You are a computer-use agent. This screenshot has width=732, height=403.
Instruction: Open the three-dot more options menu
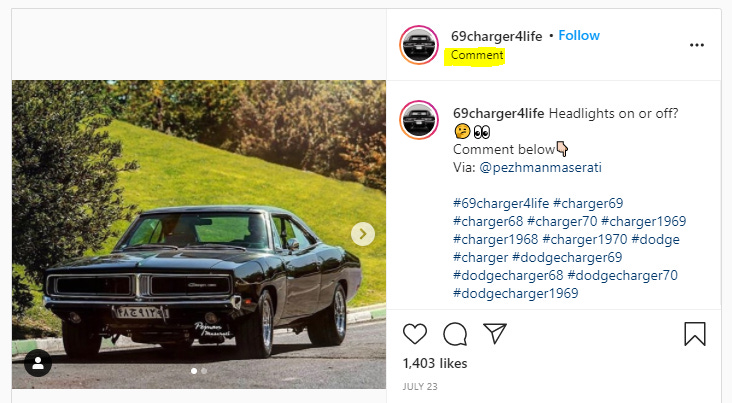[x=697, y=45]
